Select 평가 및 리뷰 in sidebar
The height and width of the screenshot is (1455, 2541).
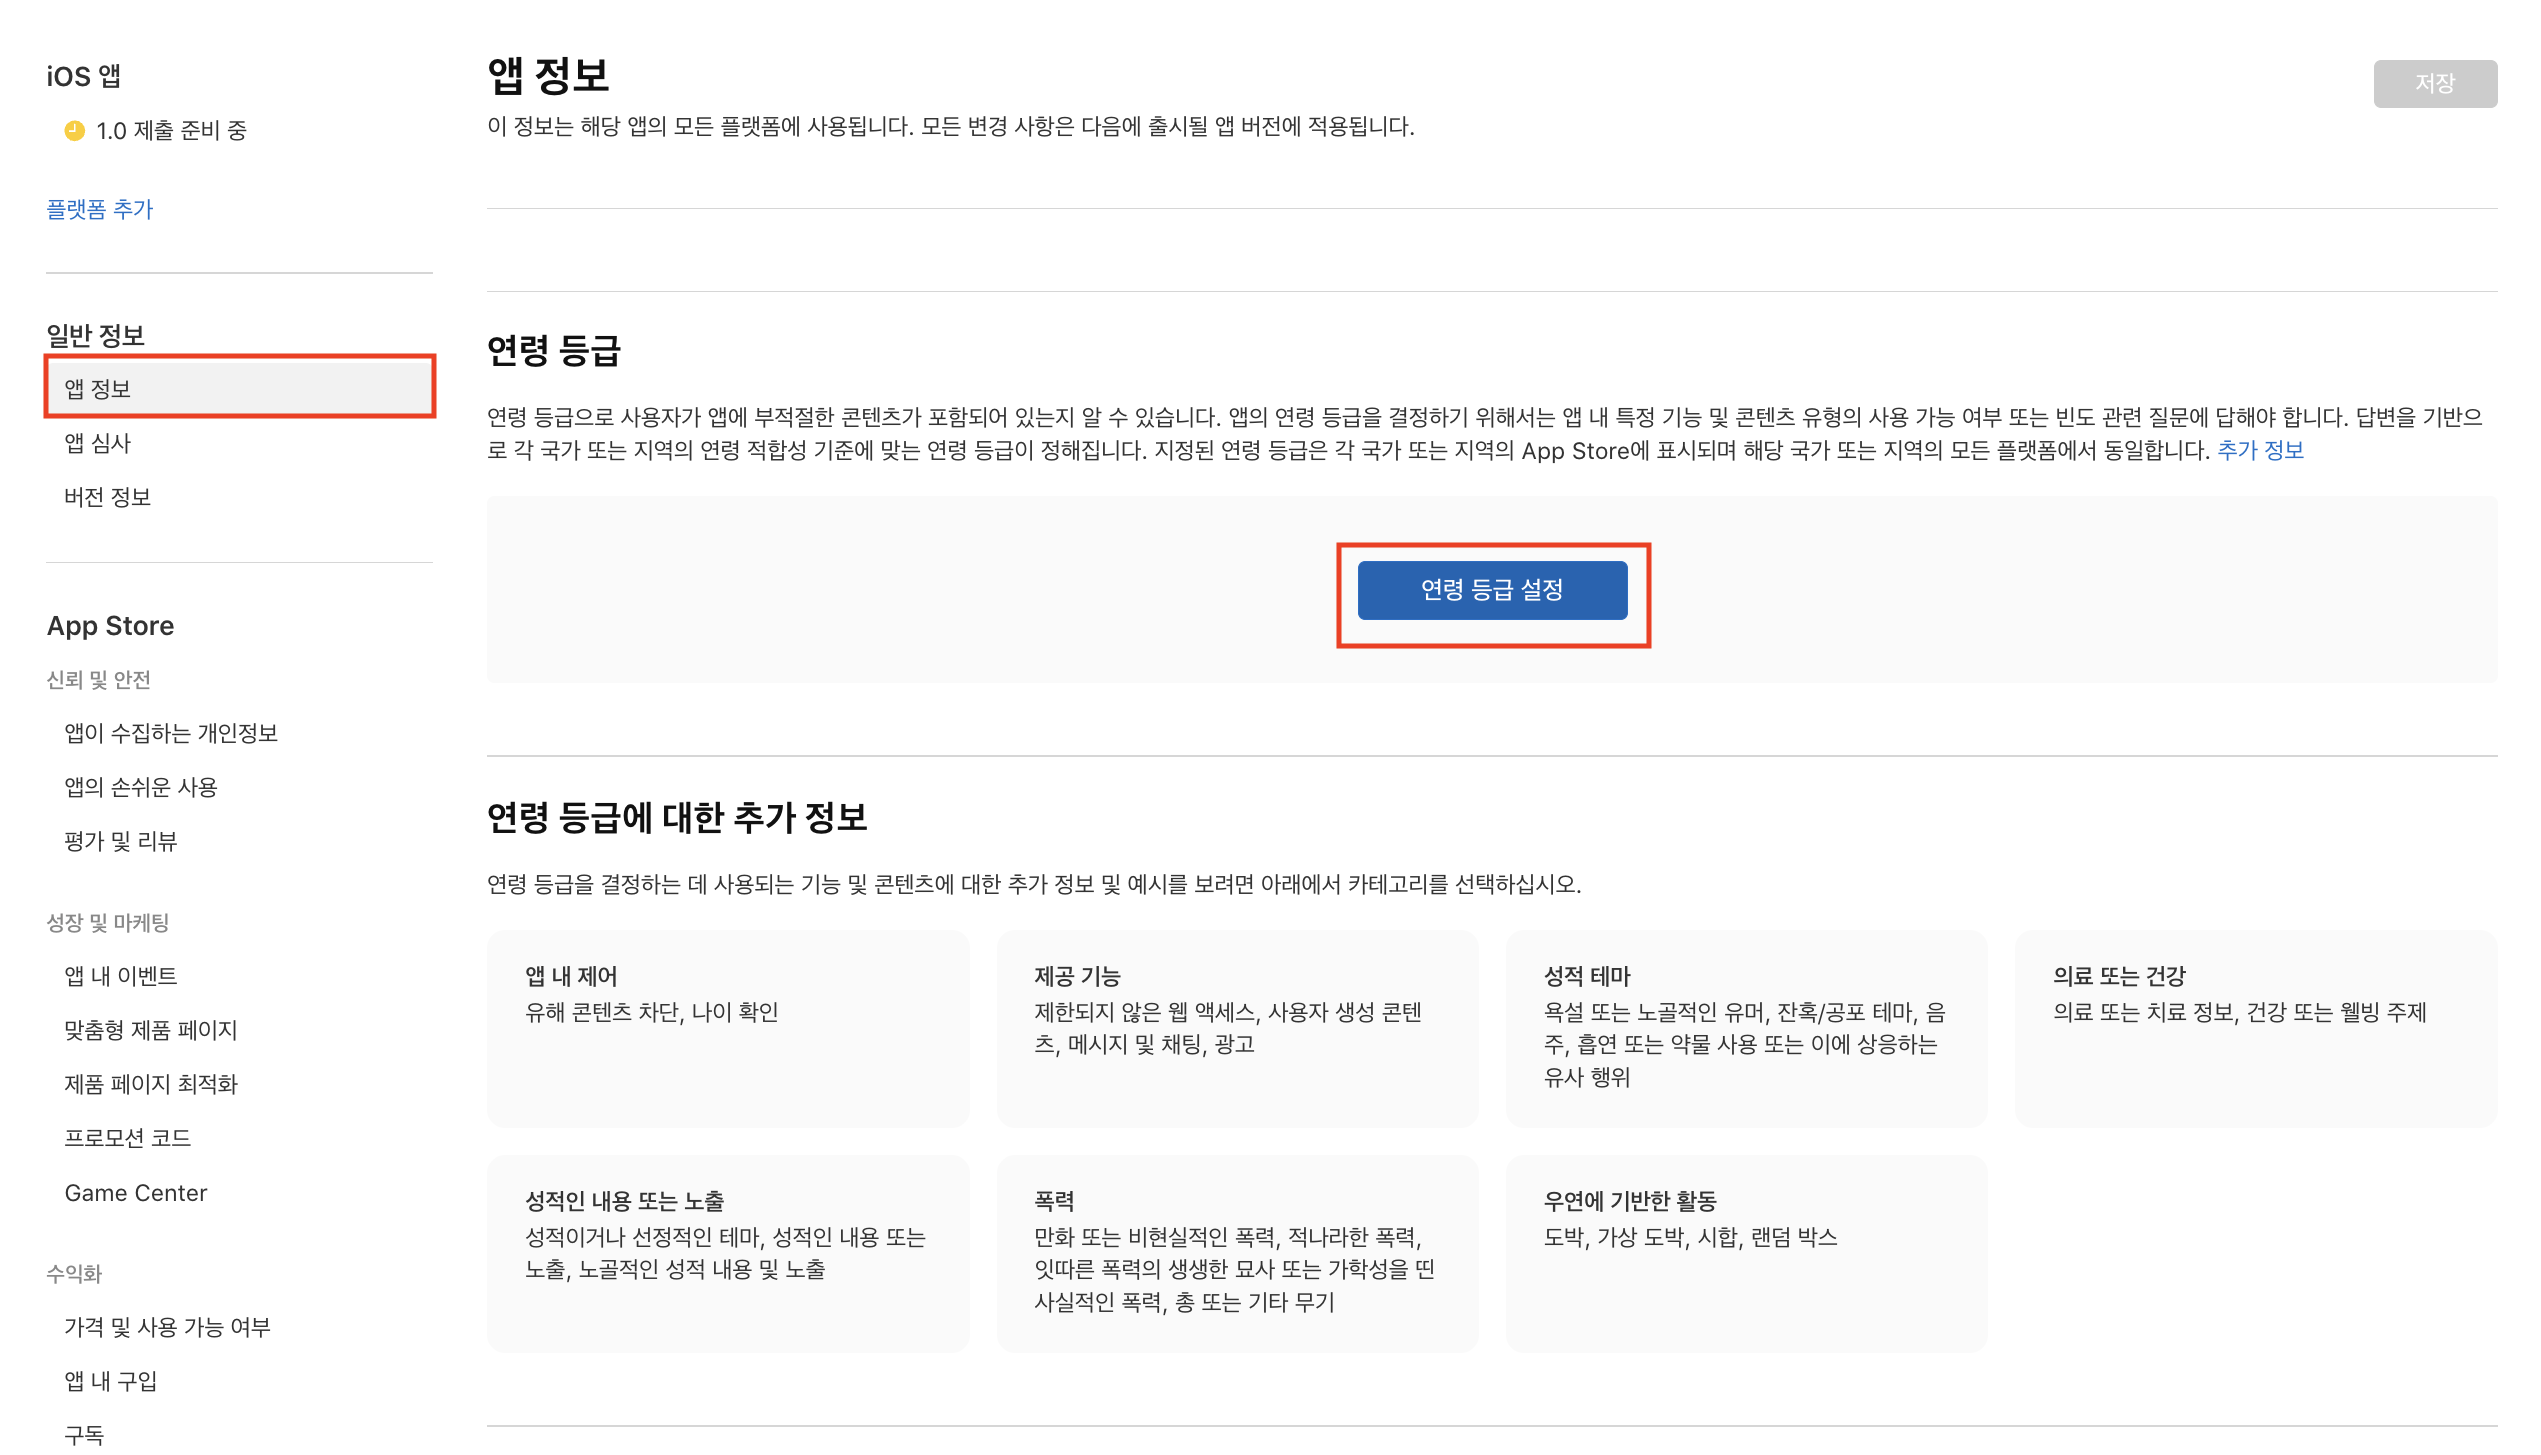tap(122, 841)
